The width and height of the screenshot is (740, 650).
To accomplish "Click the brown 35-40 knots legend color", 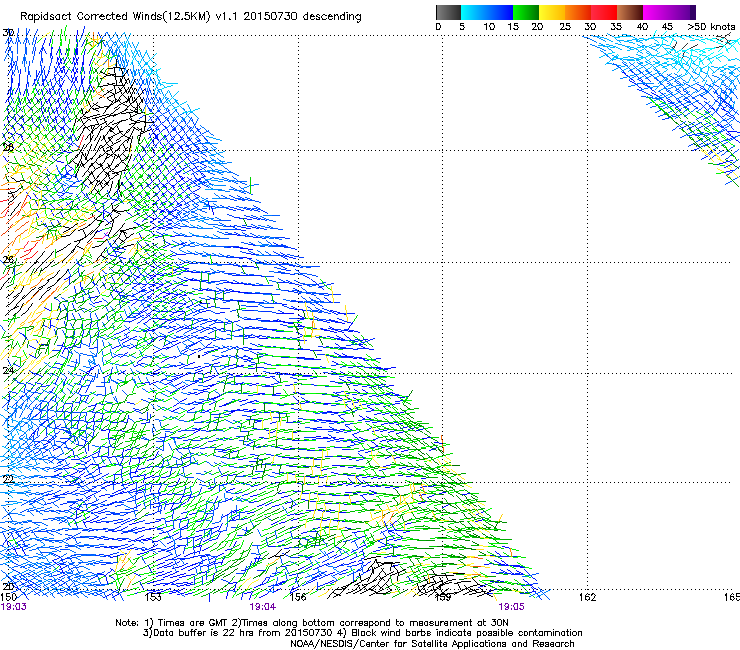I will pyautogui.click(x=630, y=12).
